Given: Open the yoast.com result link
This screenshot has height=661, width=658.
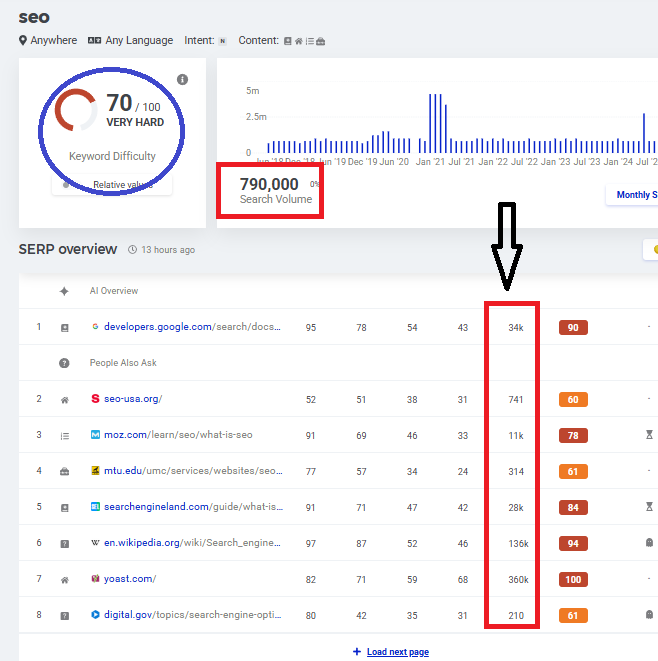Looking at the screenshot, I should point(129,579).
